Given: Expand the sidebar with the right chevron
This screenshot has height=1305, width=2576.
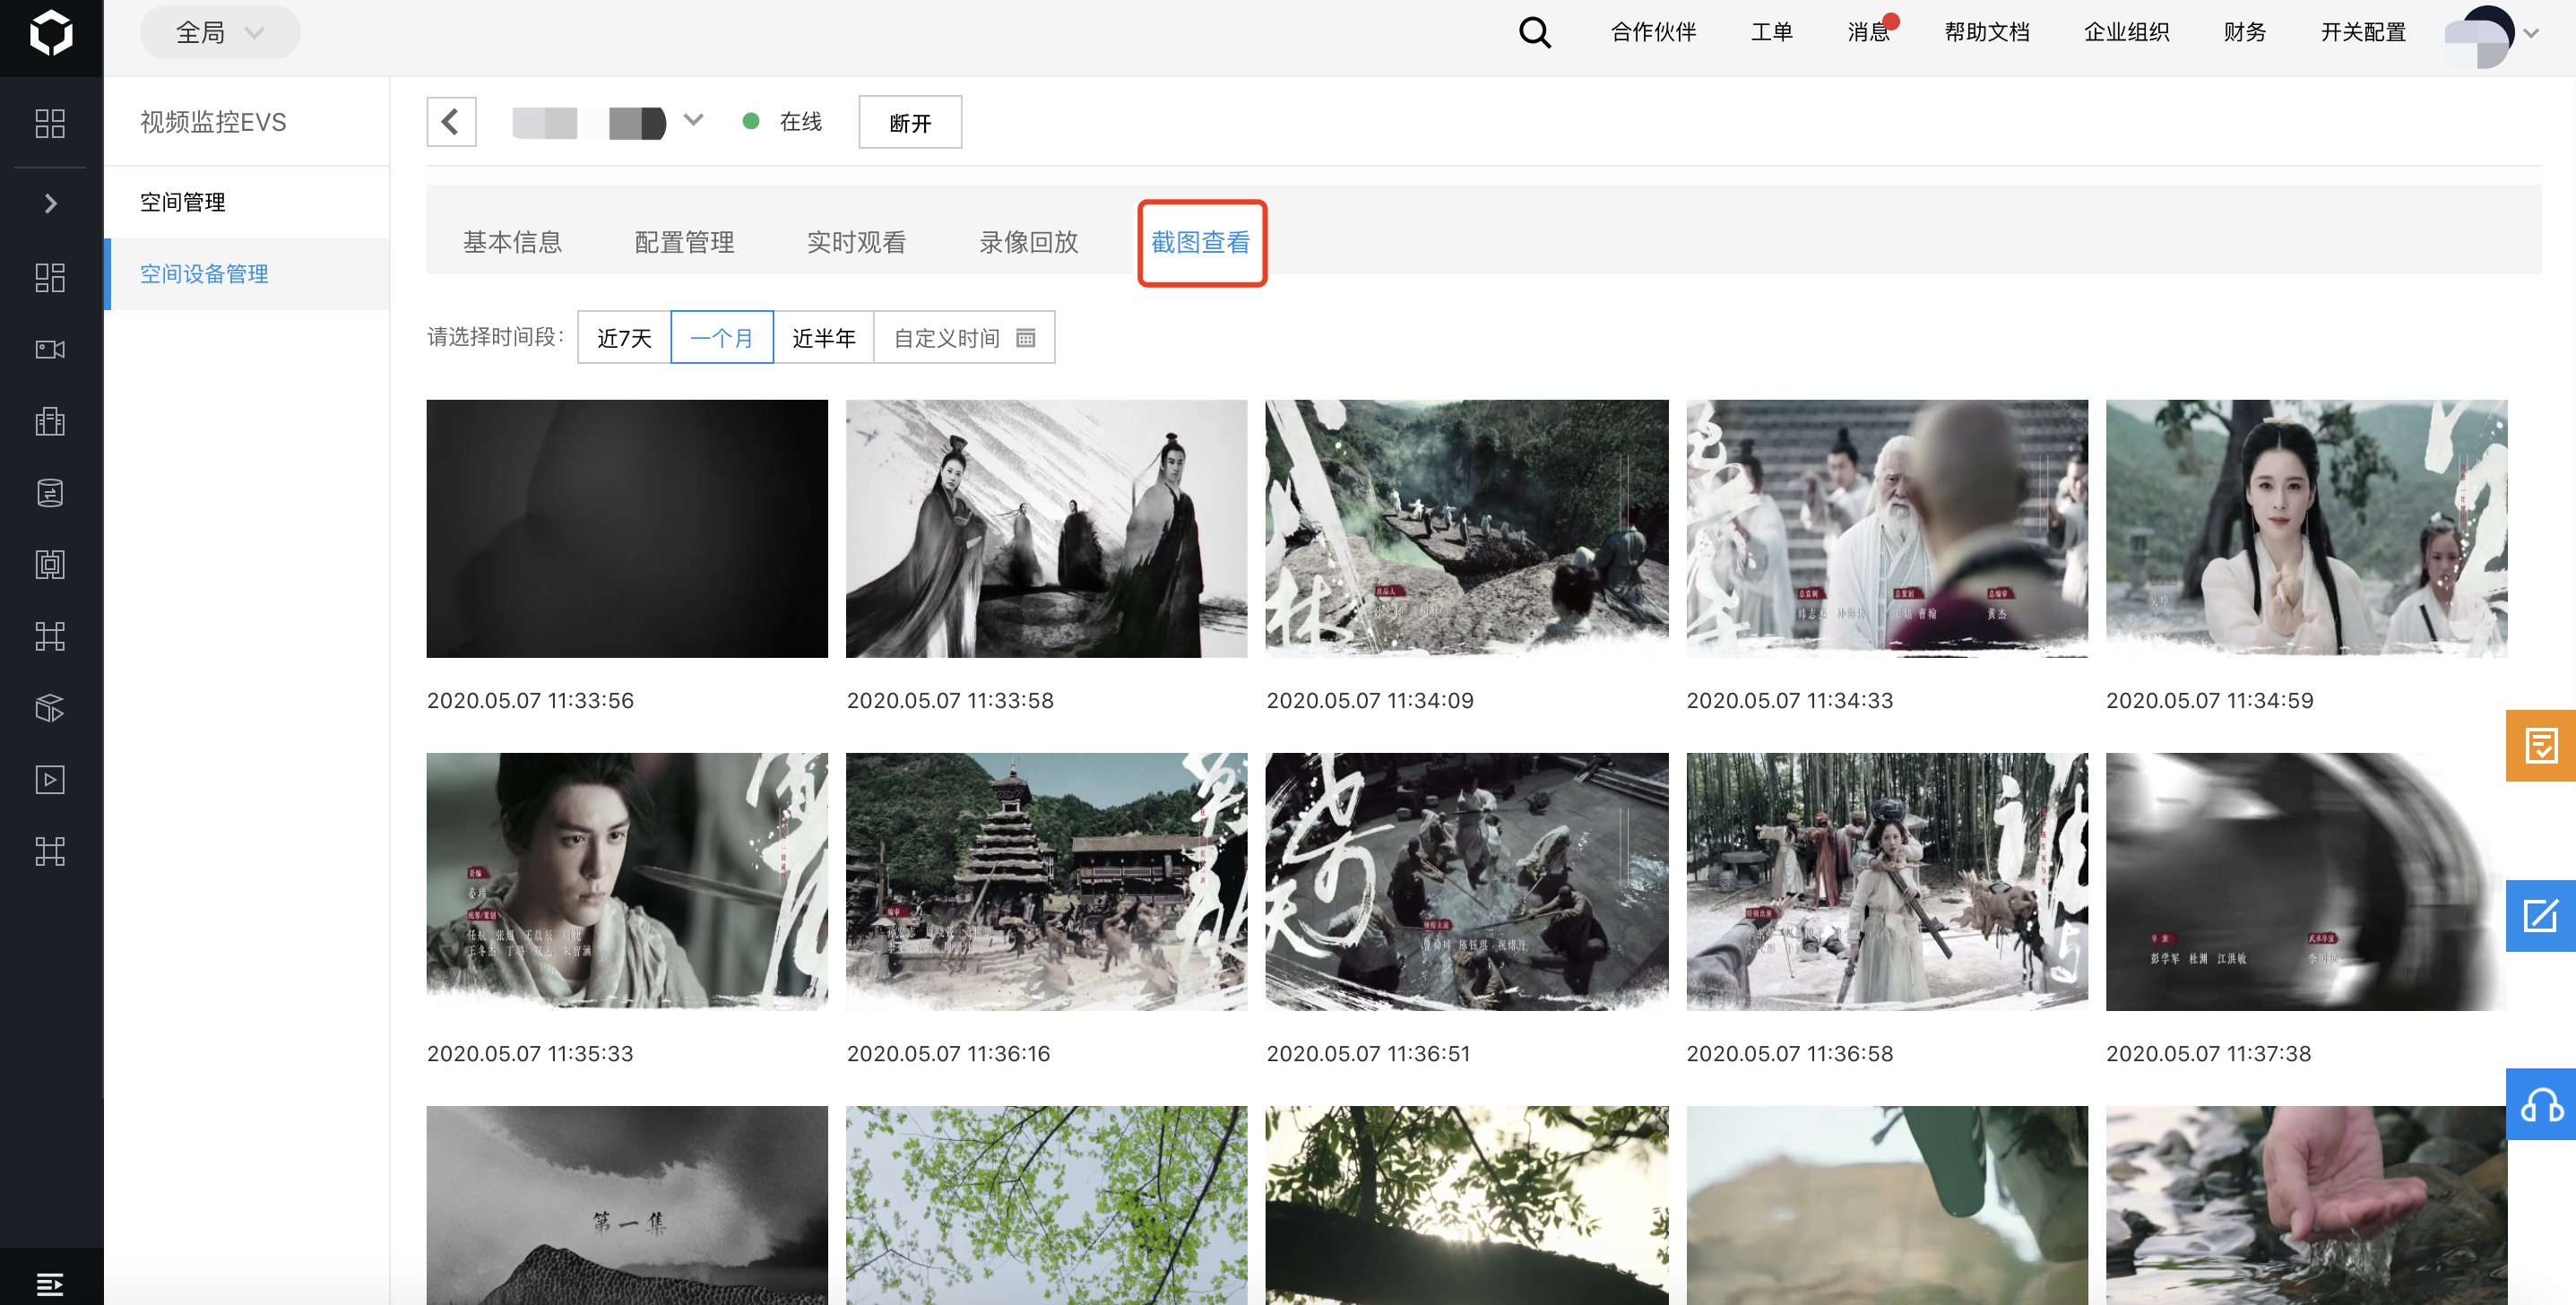Looking at the screenshot, I should (x=50, y=204).
